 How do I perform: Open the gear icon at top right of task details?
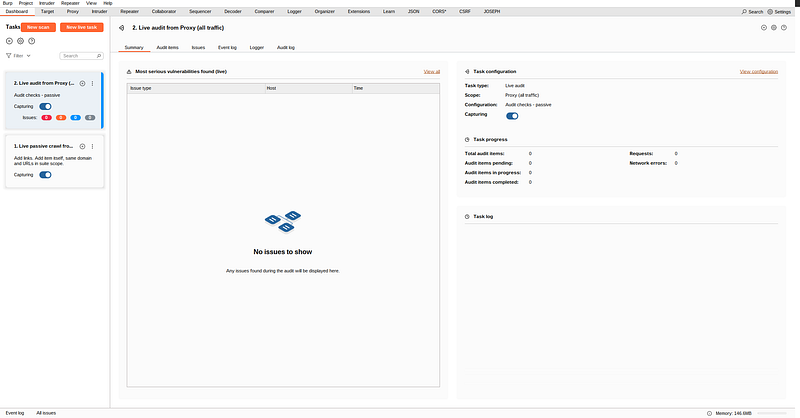[774, 28]
